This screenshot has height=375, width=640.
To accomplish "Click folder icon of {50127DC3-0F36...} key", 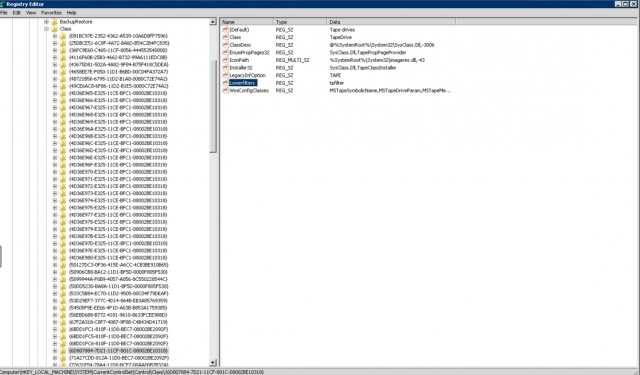I will [x=63, y=265].
